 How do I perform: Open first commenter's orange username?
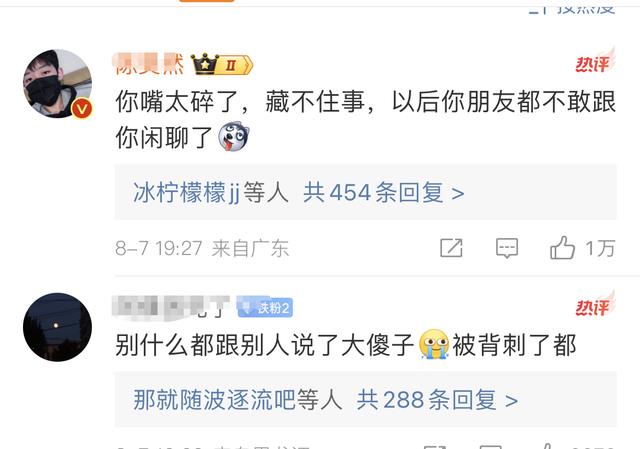(x=149, y=64)
